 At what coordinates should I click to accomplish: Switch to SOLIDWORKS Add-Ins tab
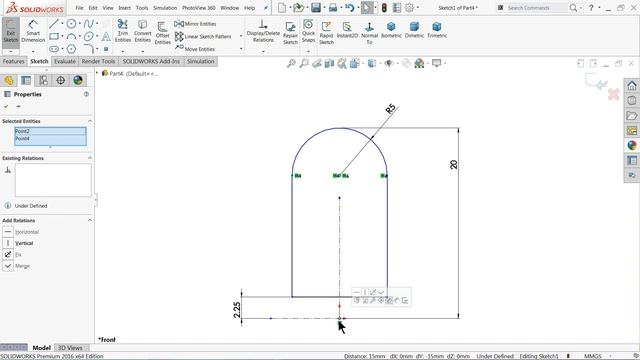151,62
